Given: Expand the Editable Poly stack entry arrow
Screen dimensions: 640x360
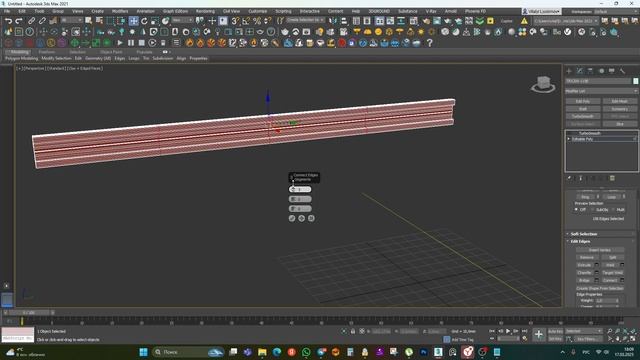Looking at the screenshot, I should click(x=569, y=139).
